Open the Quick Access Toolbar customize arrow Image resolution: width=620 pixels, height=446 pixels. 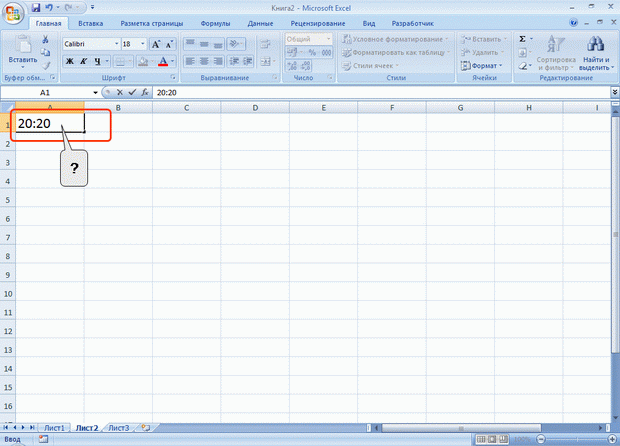pyautogui.click(x=93, y=8)
